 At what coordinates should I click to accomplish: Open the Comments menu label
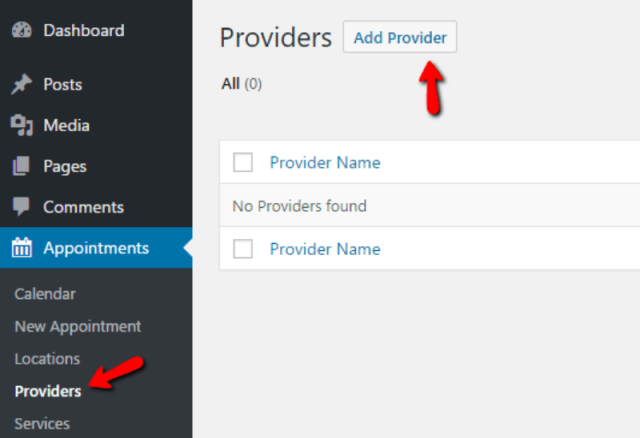83,208
